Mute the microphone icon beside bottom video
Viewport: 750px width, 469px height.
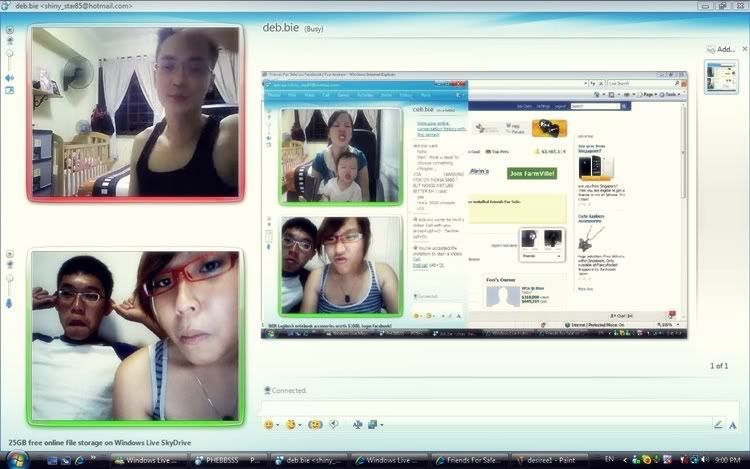click(9, 303)
